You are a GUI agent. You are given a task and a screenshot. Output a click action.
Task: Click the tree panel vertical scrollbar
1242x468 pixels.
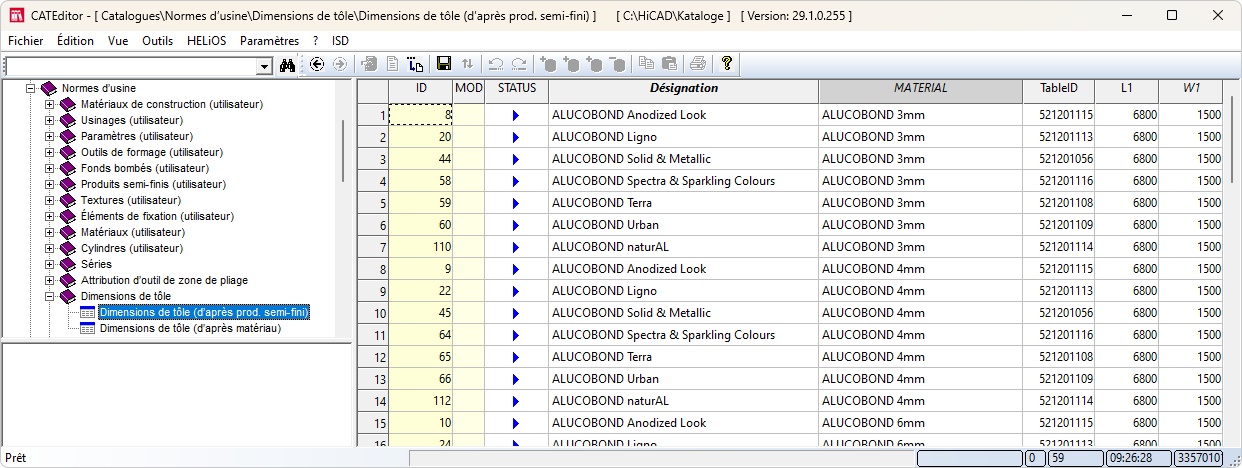(x=344, y=150)
